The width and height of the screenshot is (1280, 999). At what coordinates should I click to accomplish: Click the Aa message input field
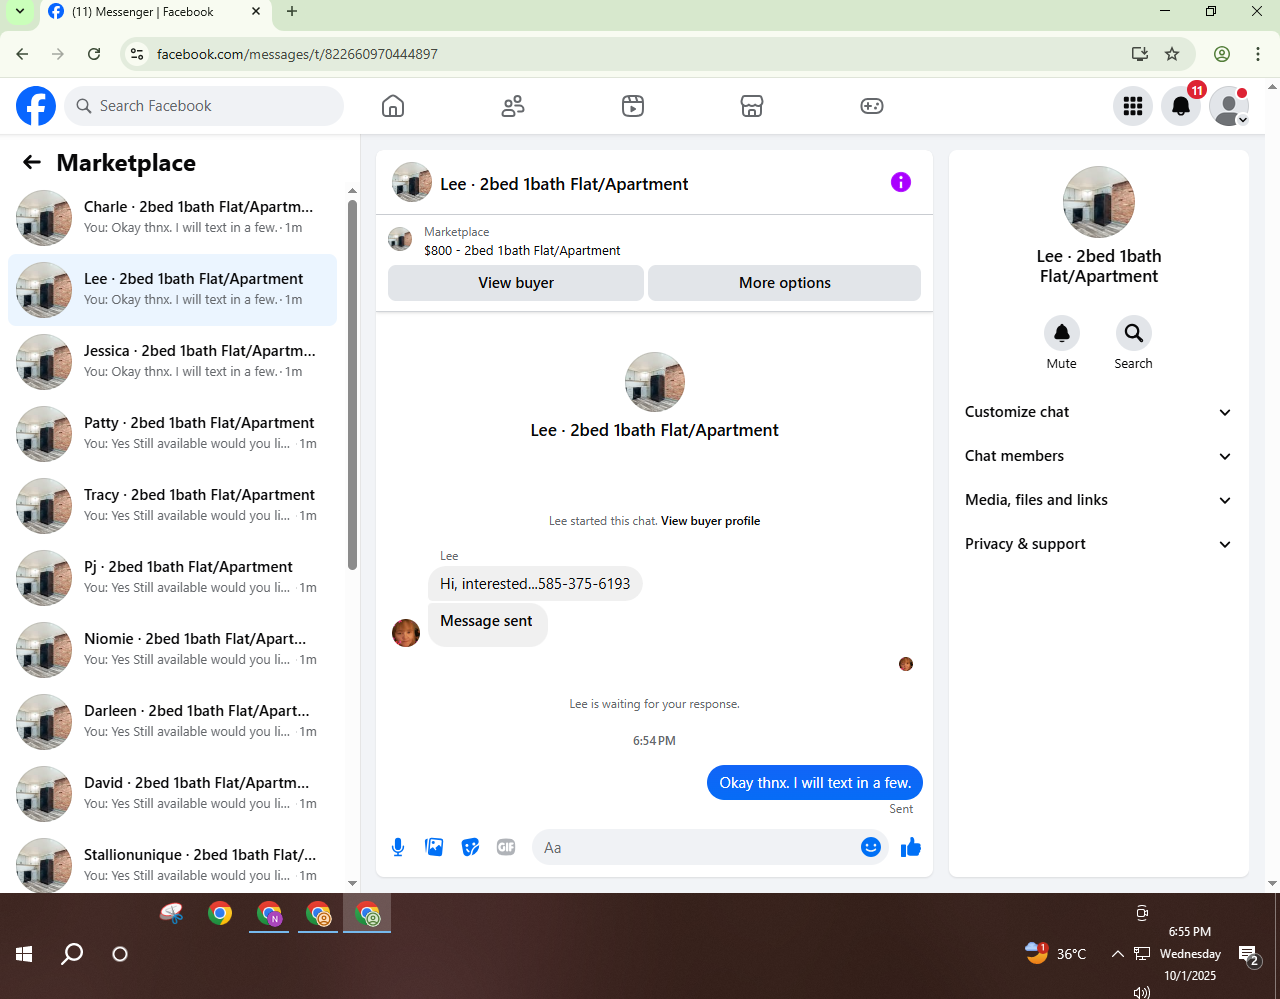coord(696,848)
